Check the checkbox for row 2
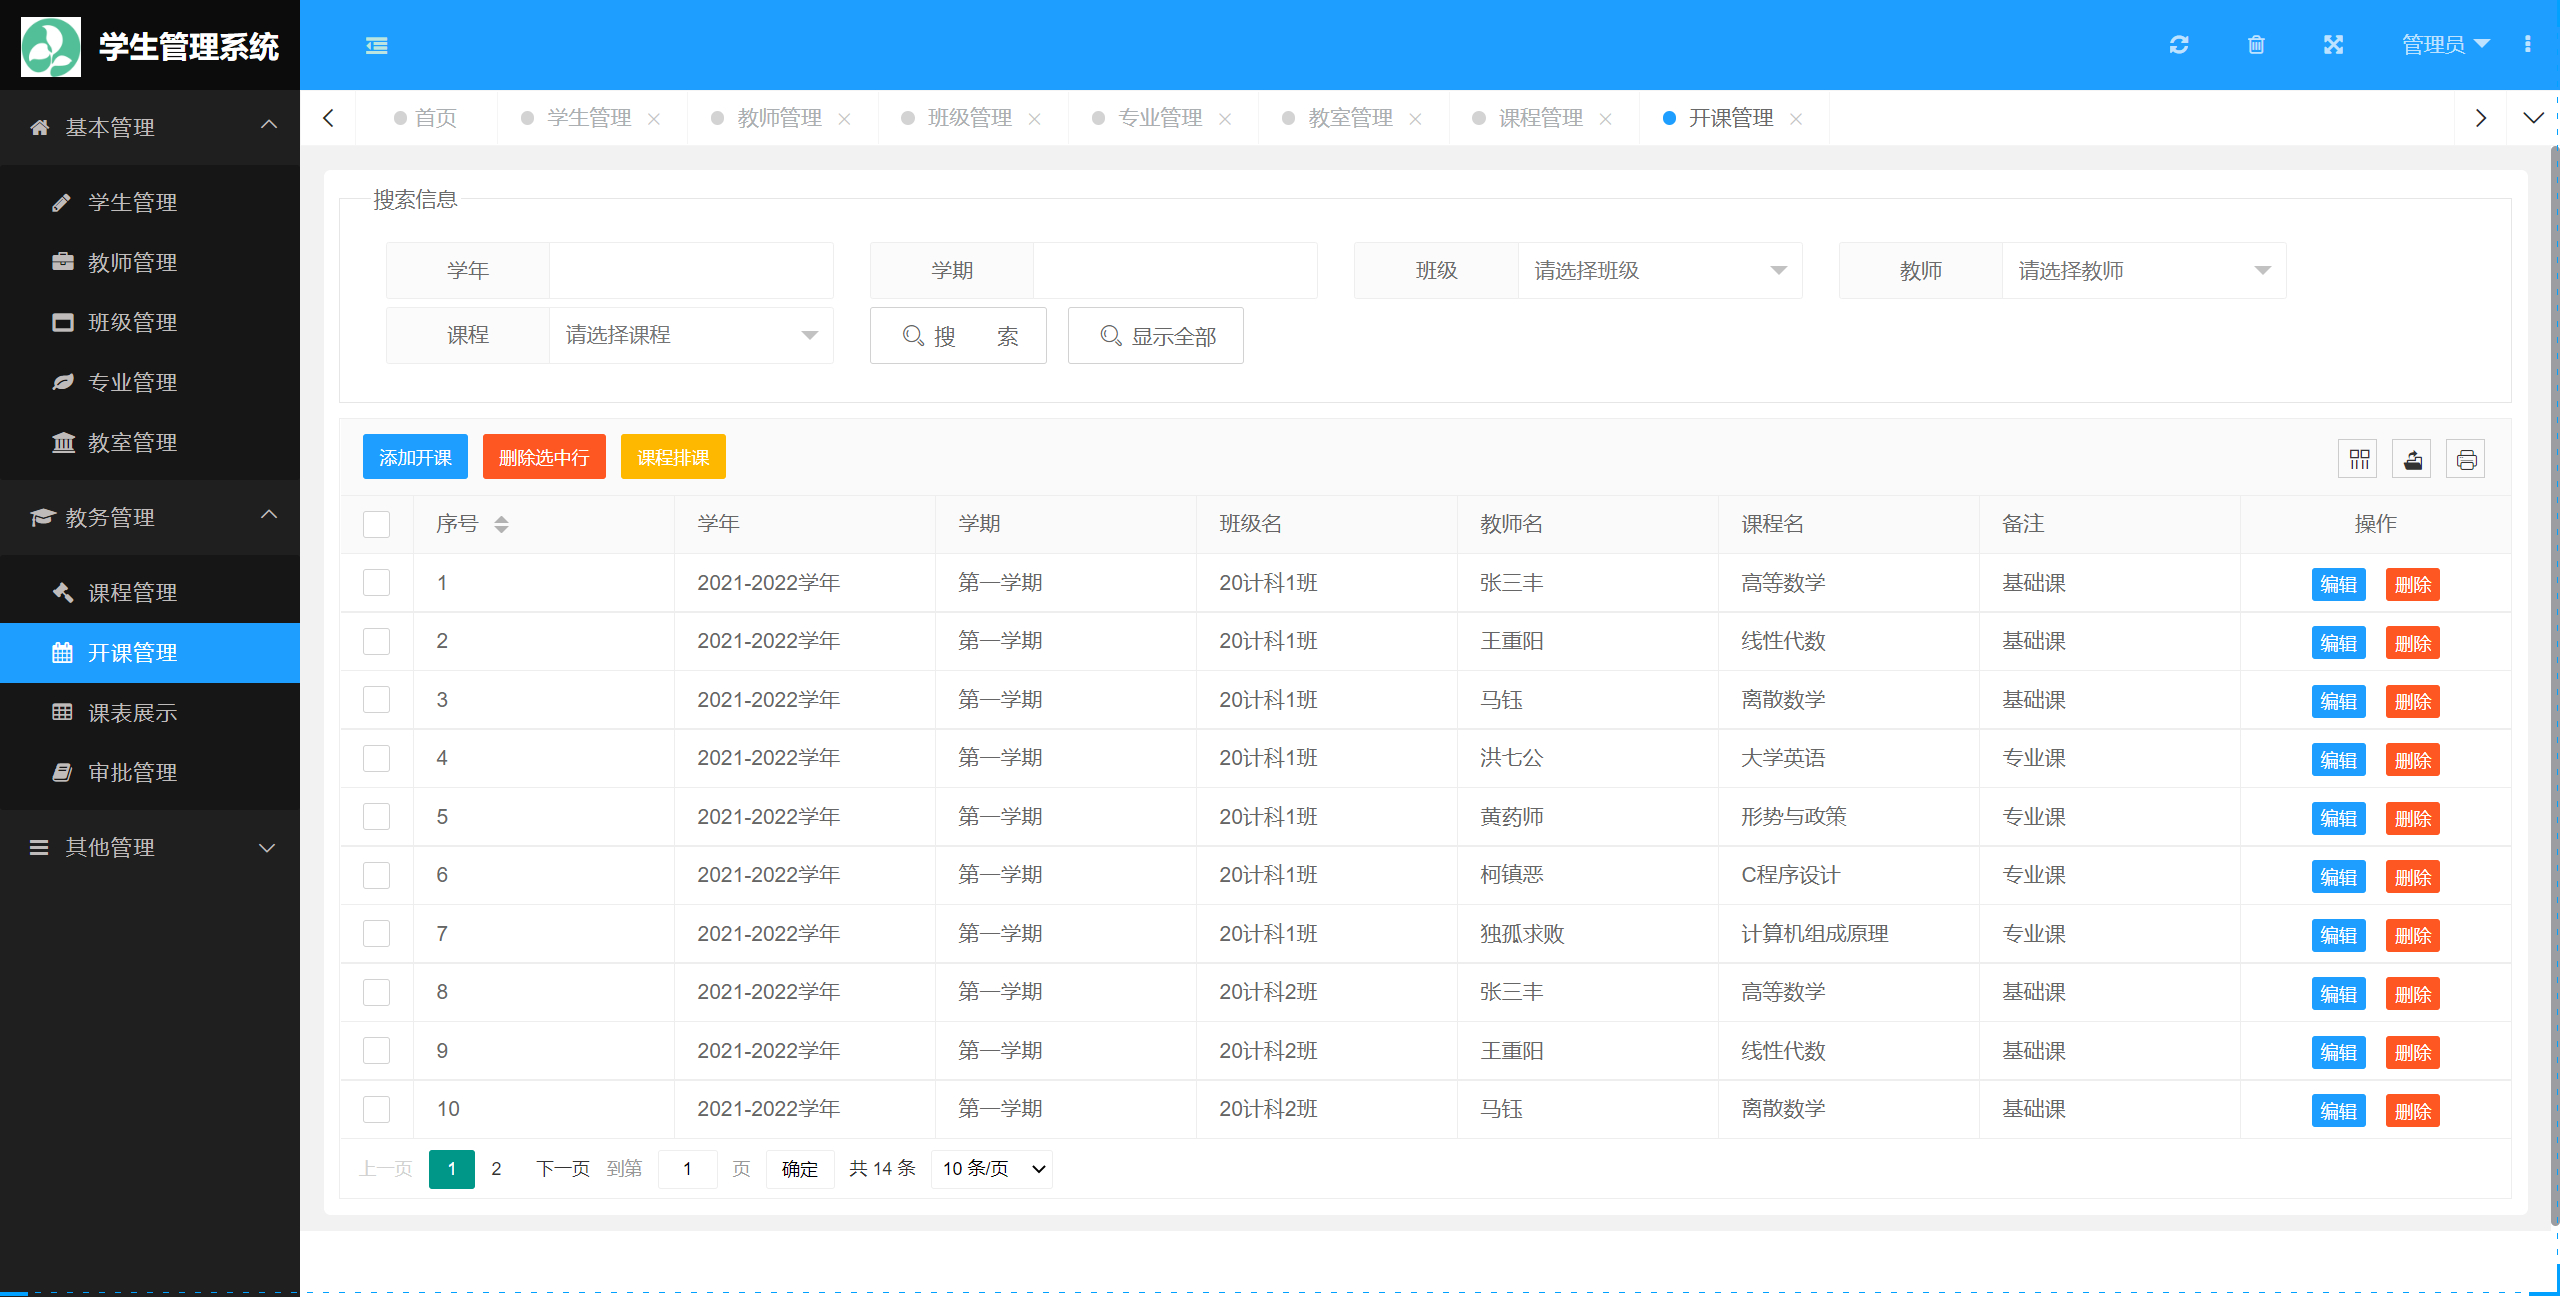 click(x=376, y=641)
